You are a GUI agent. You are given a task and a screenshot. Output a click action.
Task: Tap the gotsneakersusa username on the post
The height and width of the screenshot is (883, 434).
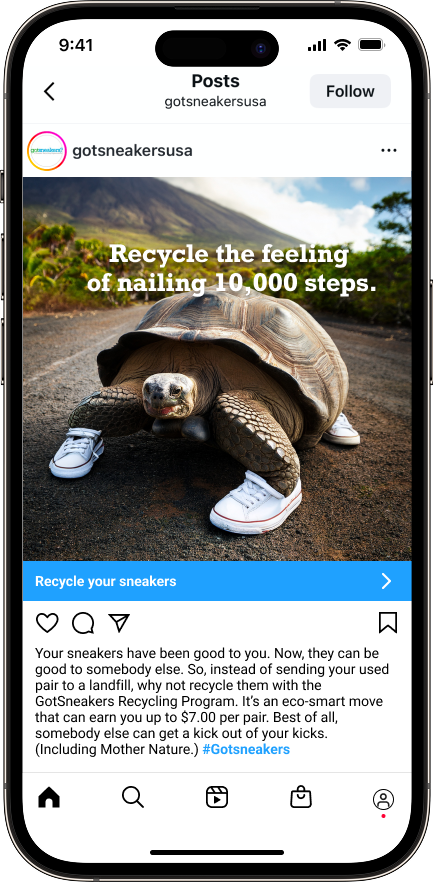point(132,151)
